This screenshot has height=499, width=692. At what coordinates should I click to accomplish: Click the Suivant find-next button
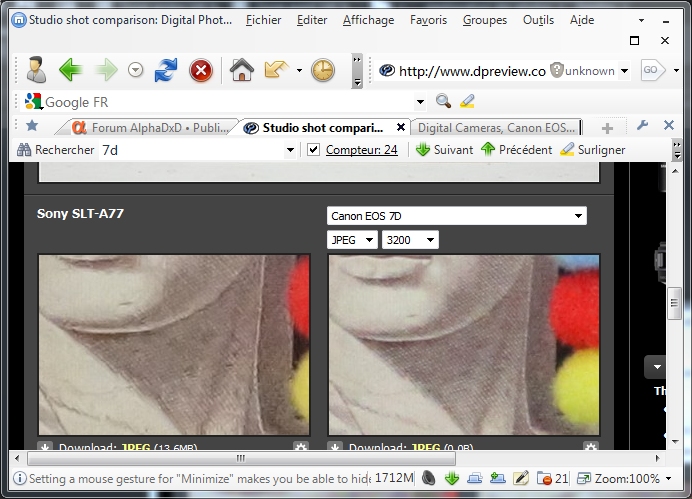tap(444, 150)
